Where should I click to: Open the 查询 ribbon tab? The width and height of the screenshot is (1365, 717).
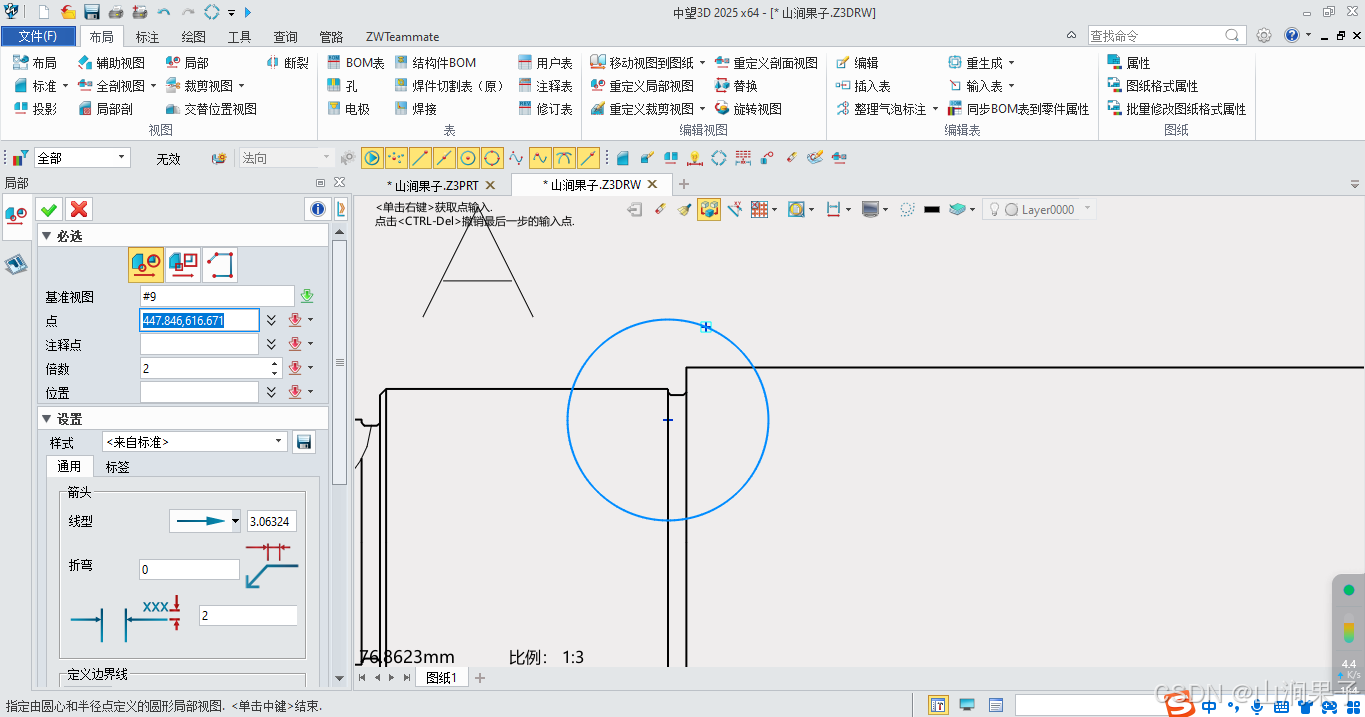tap(285, 36)
